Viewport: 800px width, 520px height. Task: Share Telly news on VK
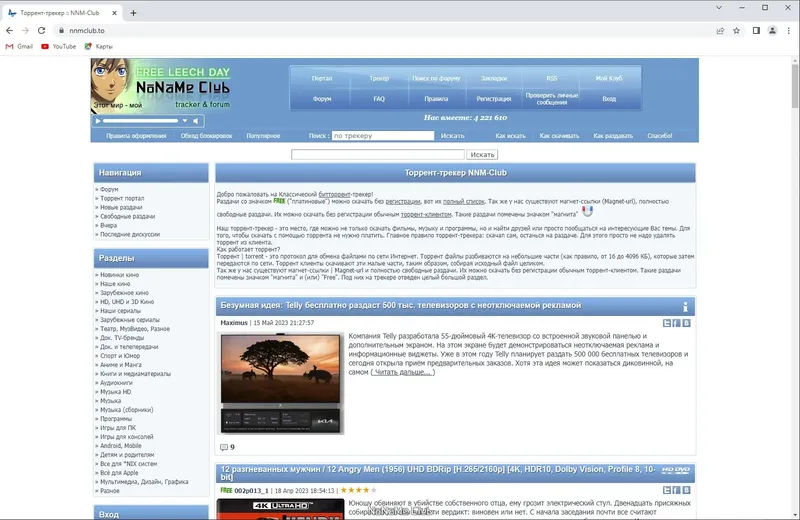pyautogui.click(x=686, y=323)
